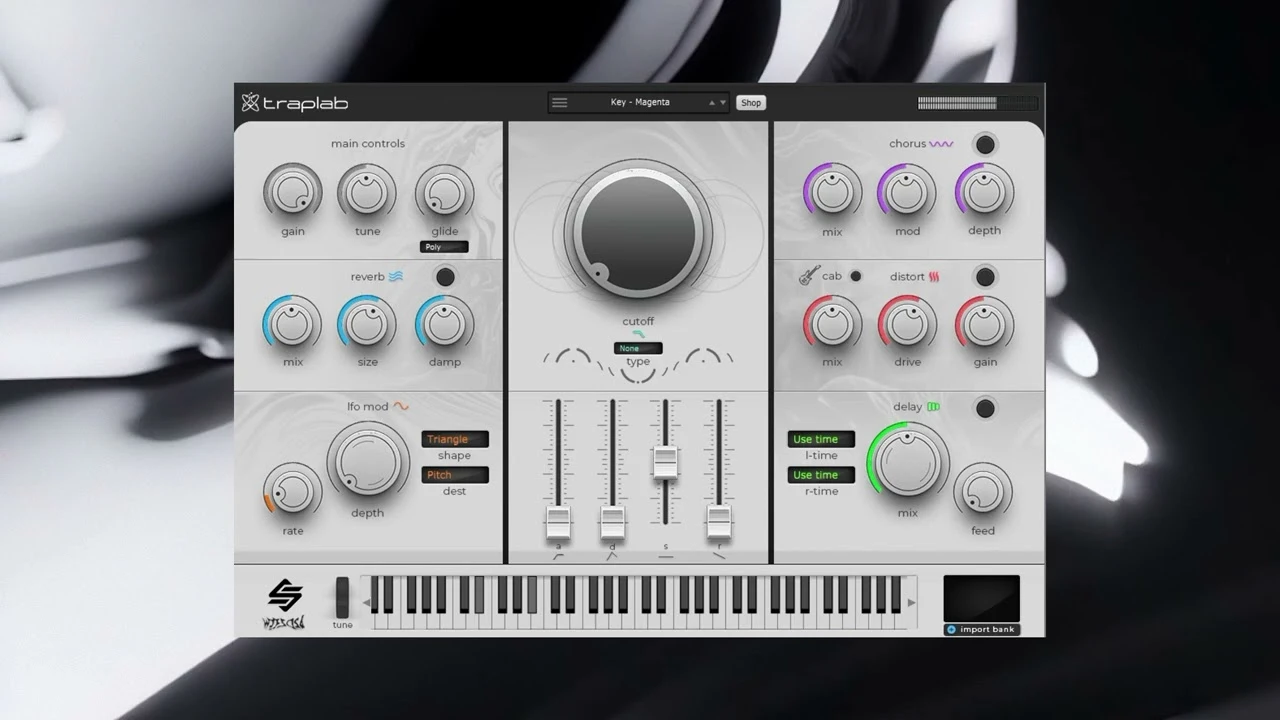Open the preset list hamburger menu
The image size is (1280, 720).
pos(560,102)
